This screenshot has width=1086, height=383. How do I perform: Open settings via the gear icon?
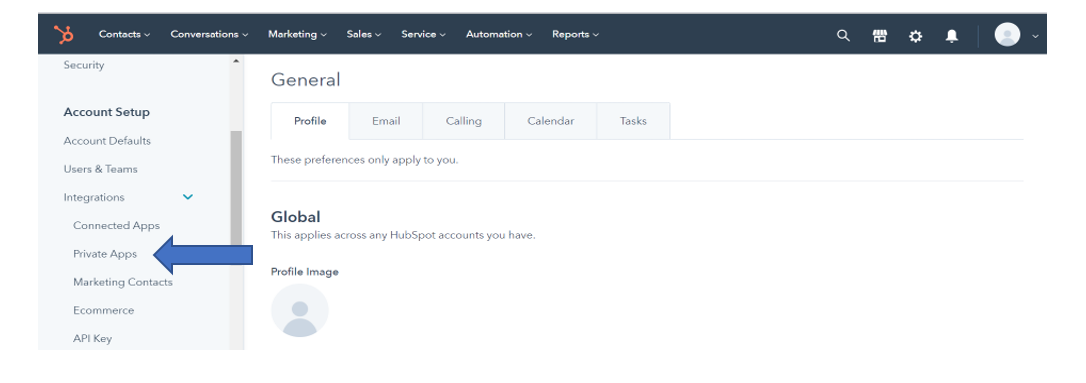coord(916,35)
